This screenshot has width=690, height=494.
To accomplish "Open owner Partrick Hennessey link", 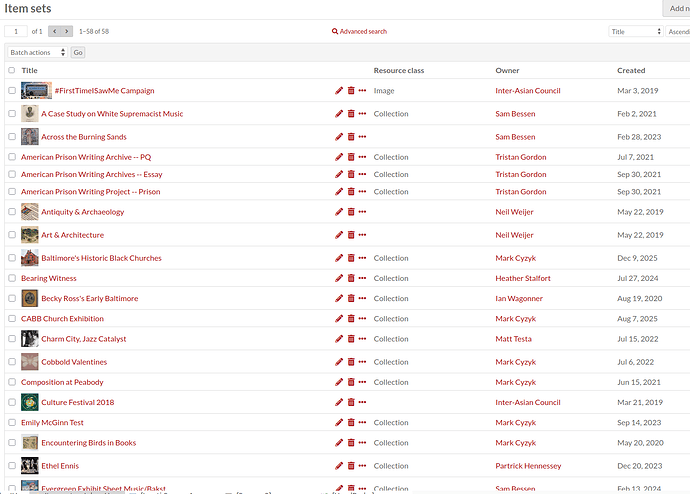I will 528,466.
